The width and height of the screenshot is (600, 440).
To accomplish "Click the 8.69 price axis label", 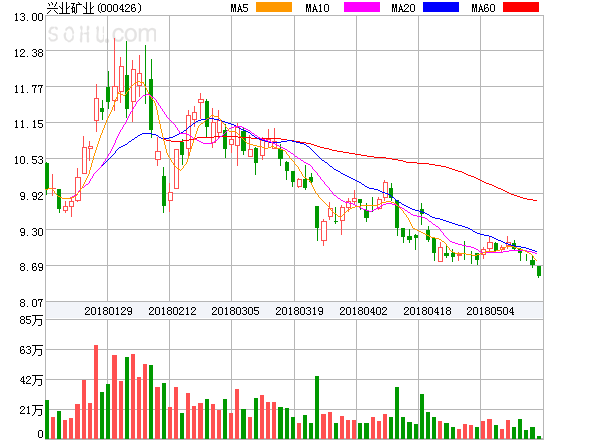I will [31, 267].
